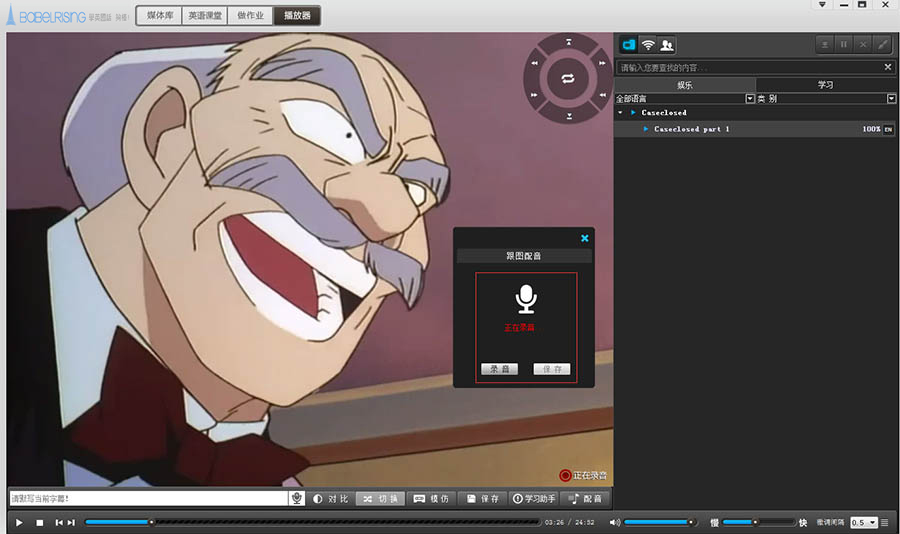The height and width of the screenshot is (534, 900).
Task: Open the title bar dropdown arrow menu
Action: (822, 5)
